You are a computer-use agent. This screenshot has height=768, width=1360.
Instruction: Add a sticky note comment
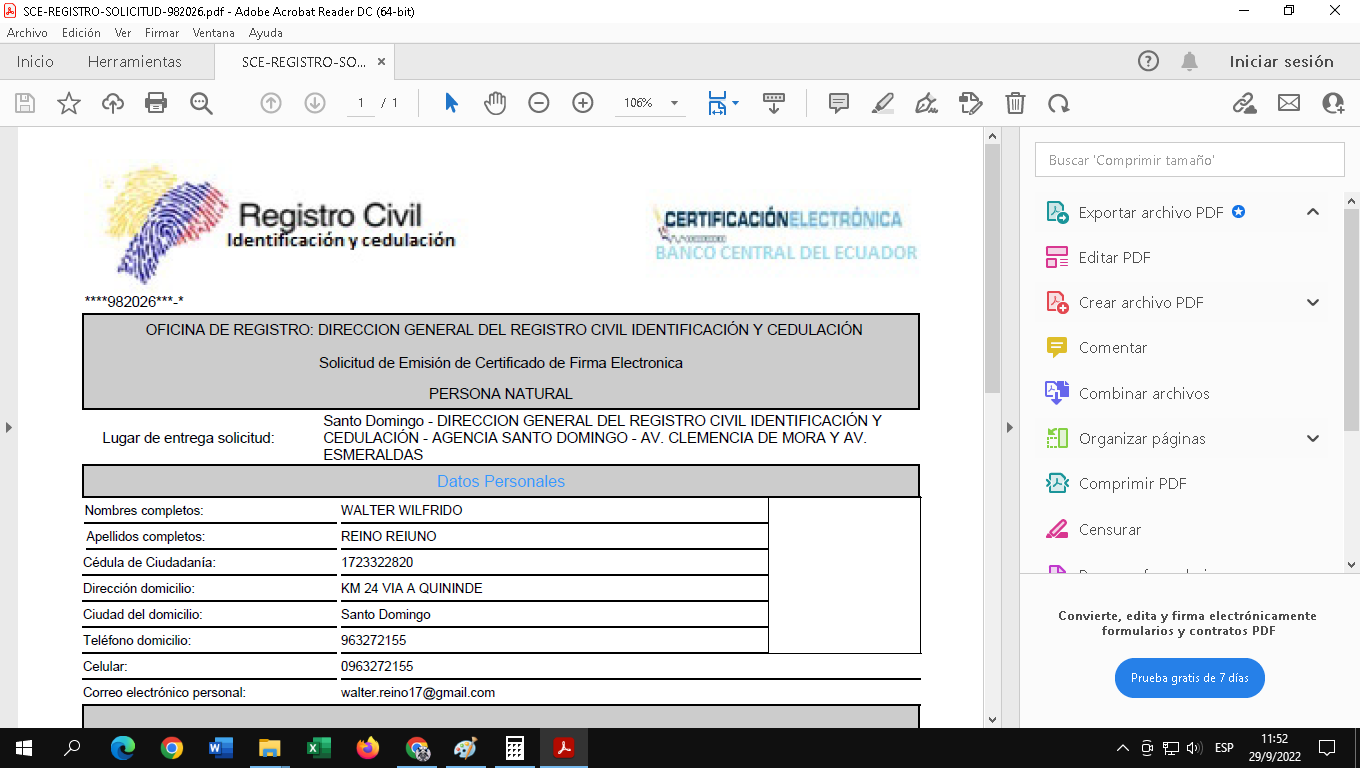[x=839, y=103]
